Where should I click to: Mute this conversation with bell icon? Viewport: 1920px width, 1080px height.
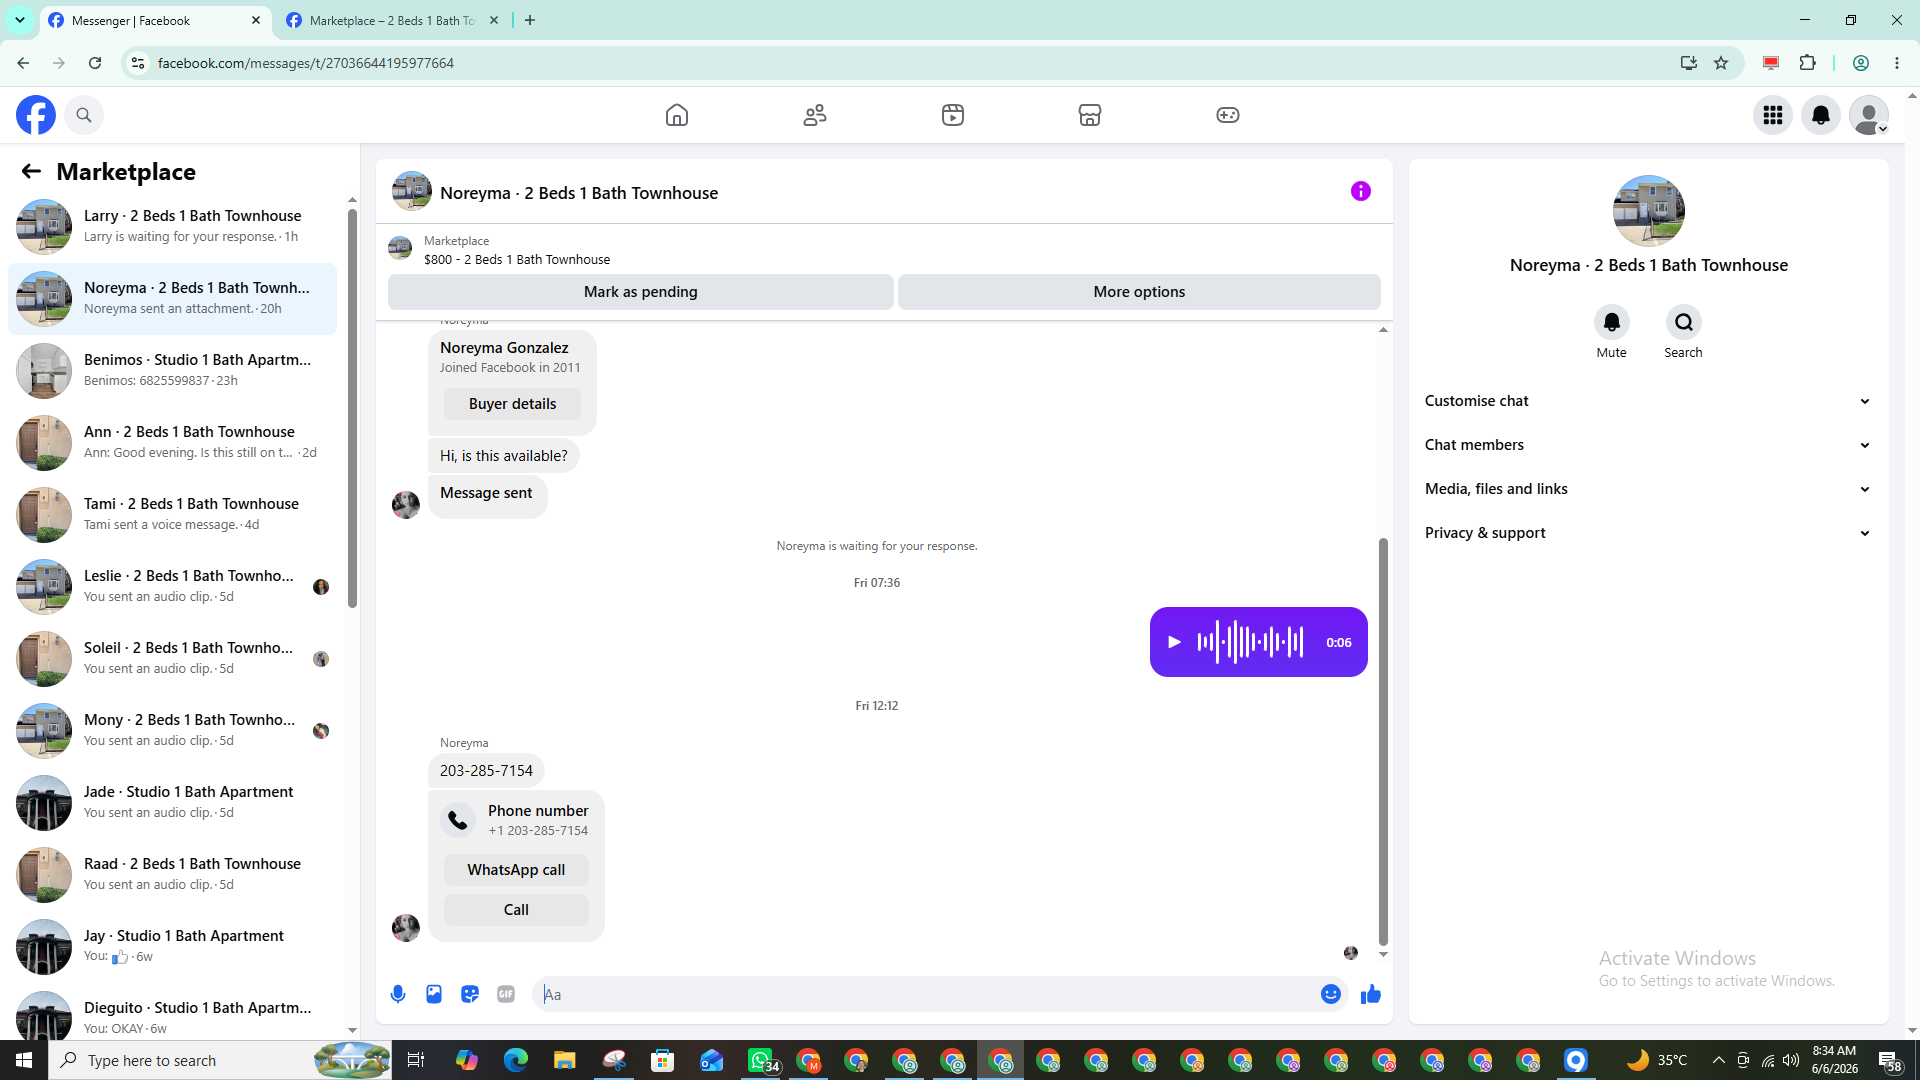[1612, 322]
